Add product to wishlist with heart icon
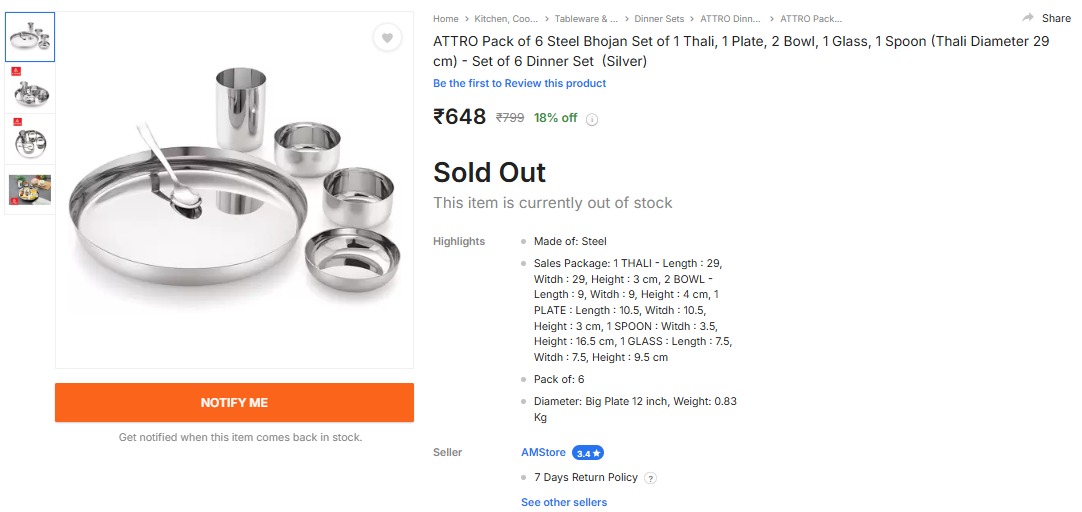This screenshot has height=512, width=1082. (x=387, y=38)
